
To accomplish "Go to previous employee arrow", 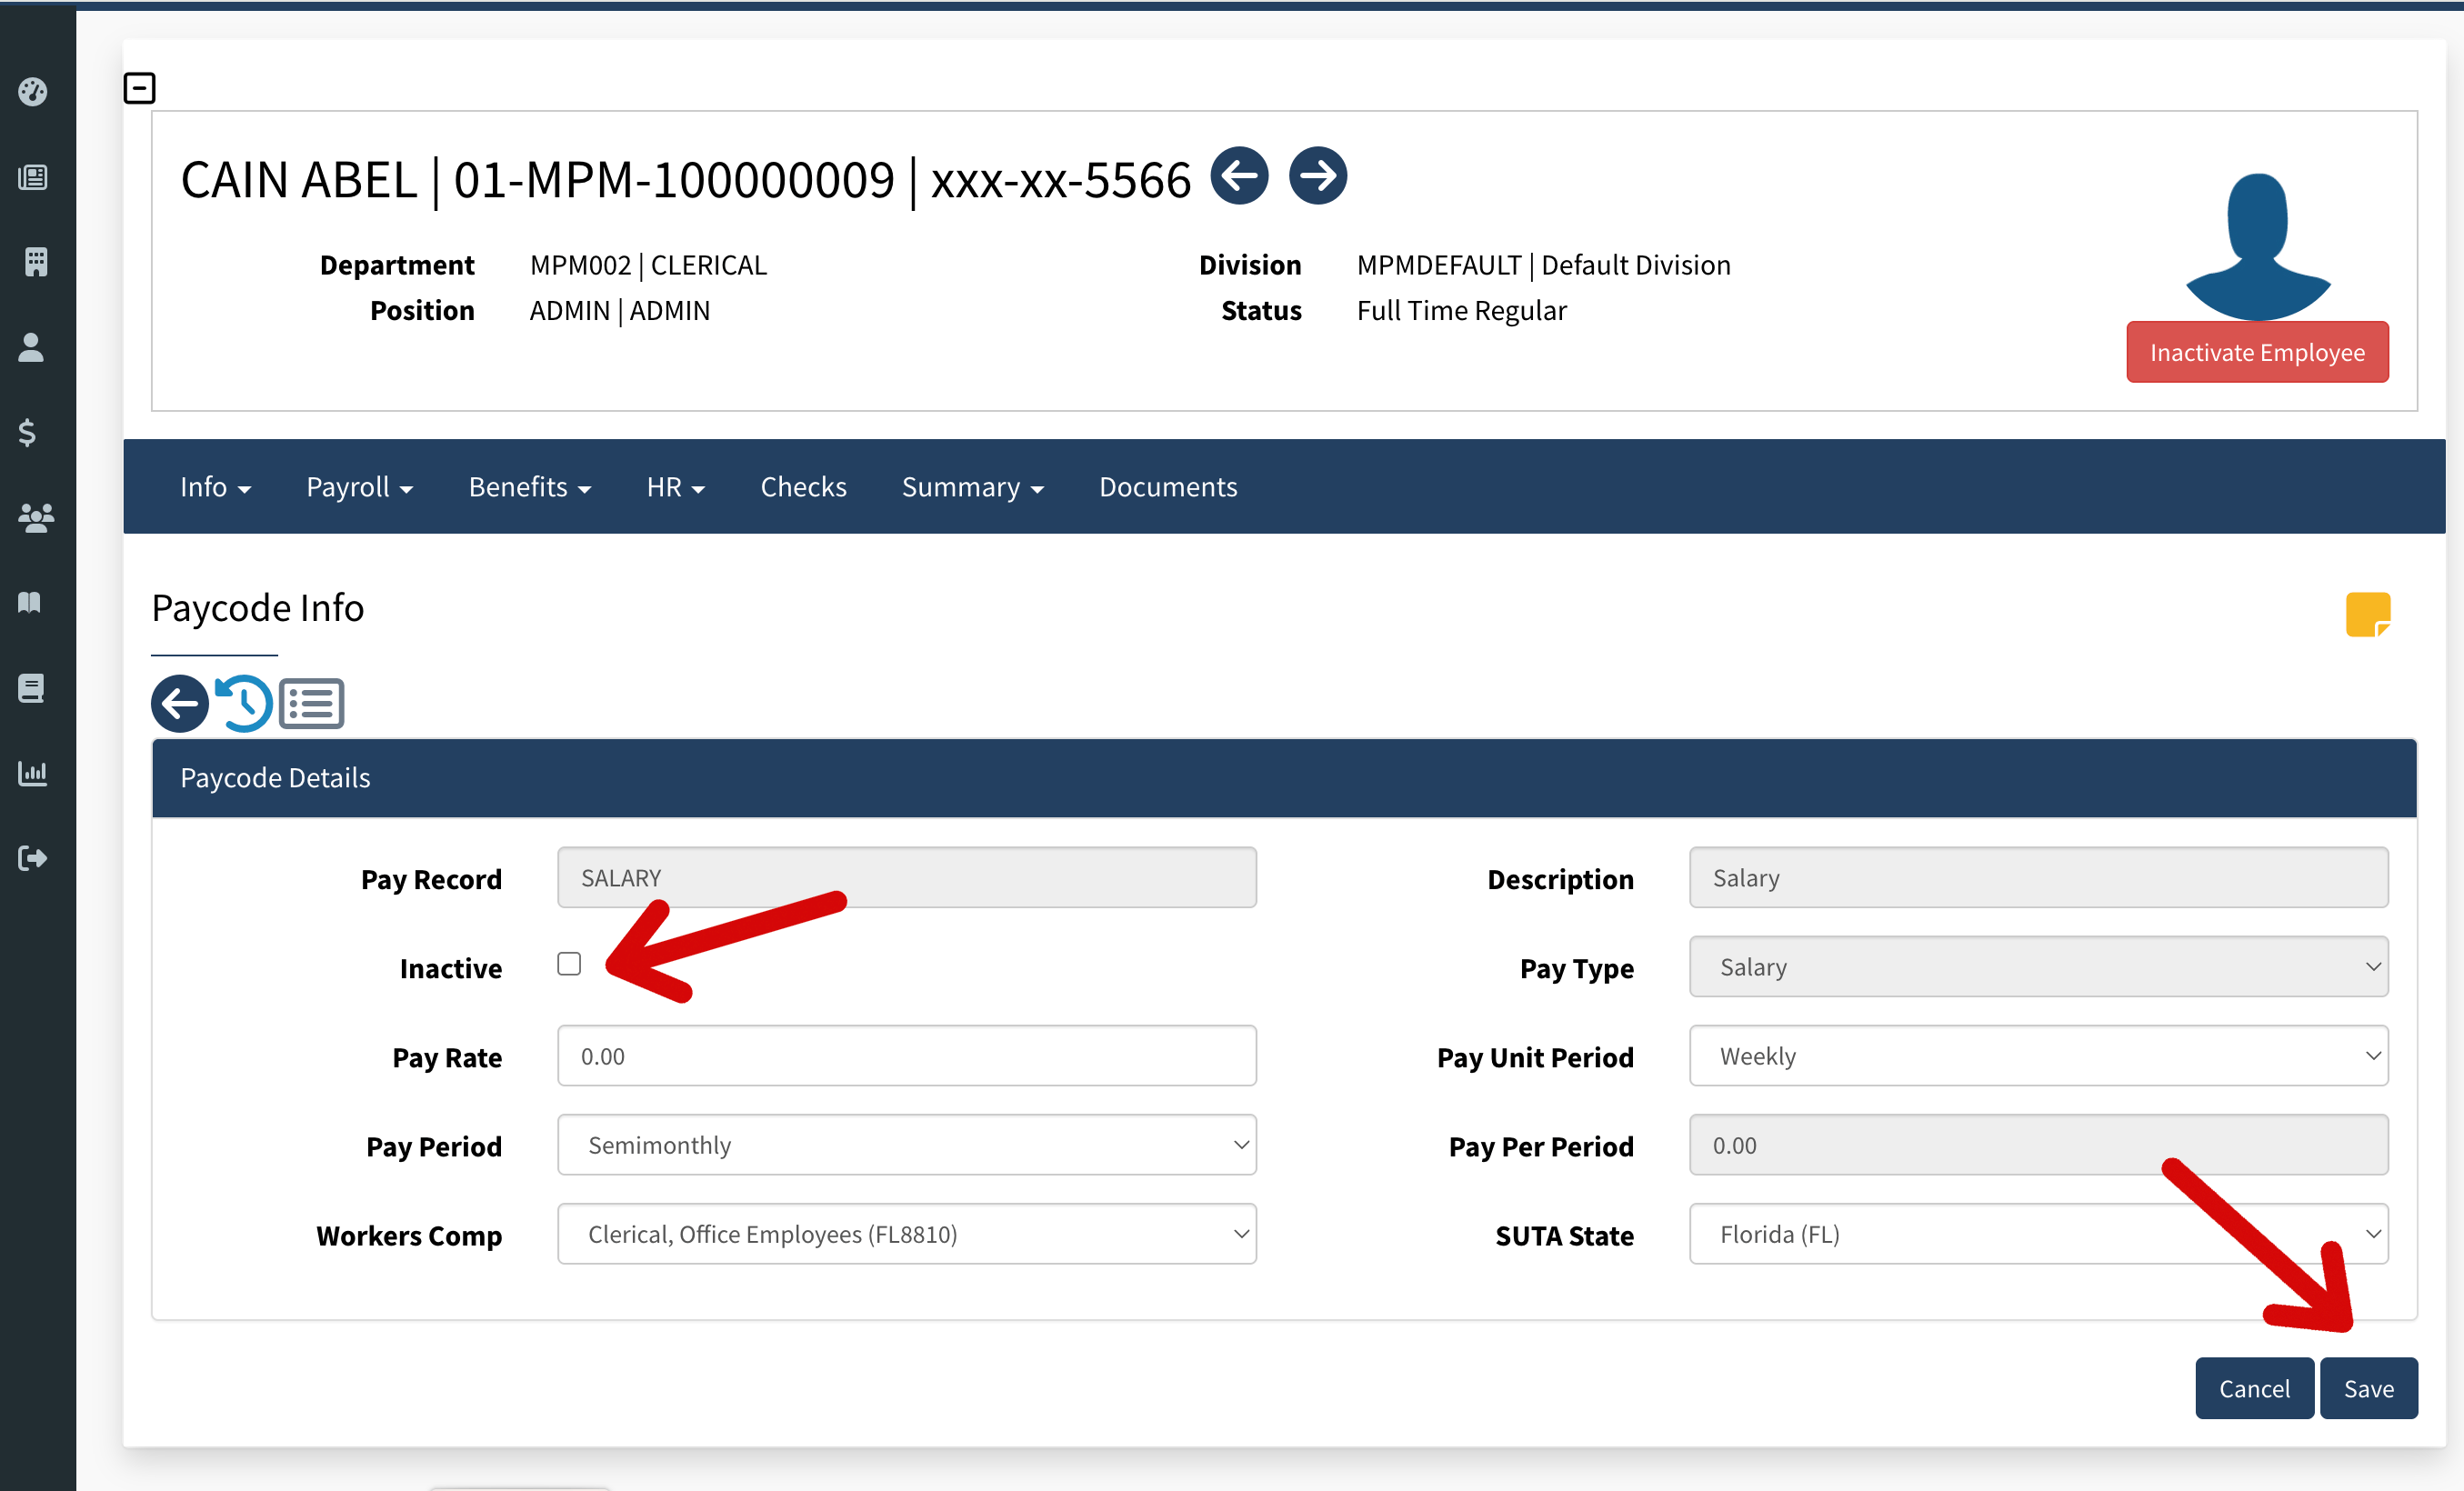I will (x=1239, y=176).
